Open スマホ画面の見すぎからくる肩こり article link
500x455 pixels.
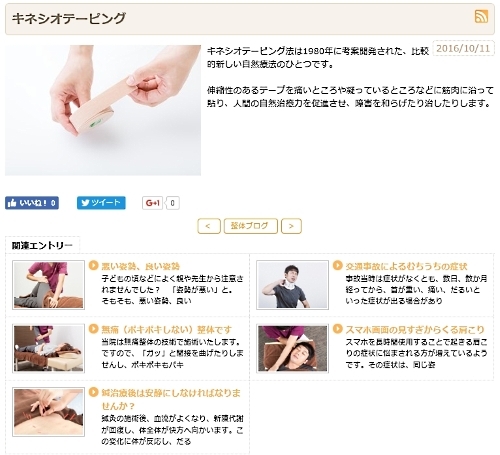coord(415,330)
